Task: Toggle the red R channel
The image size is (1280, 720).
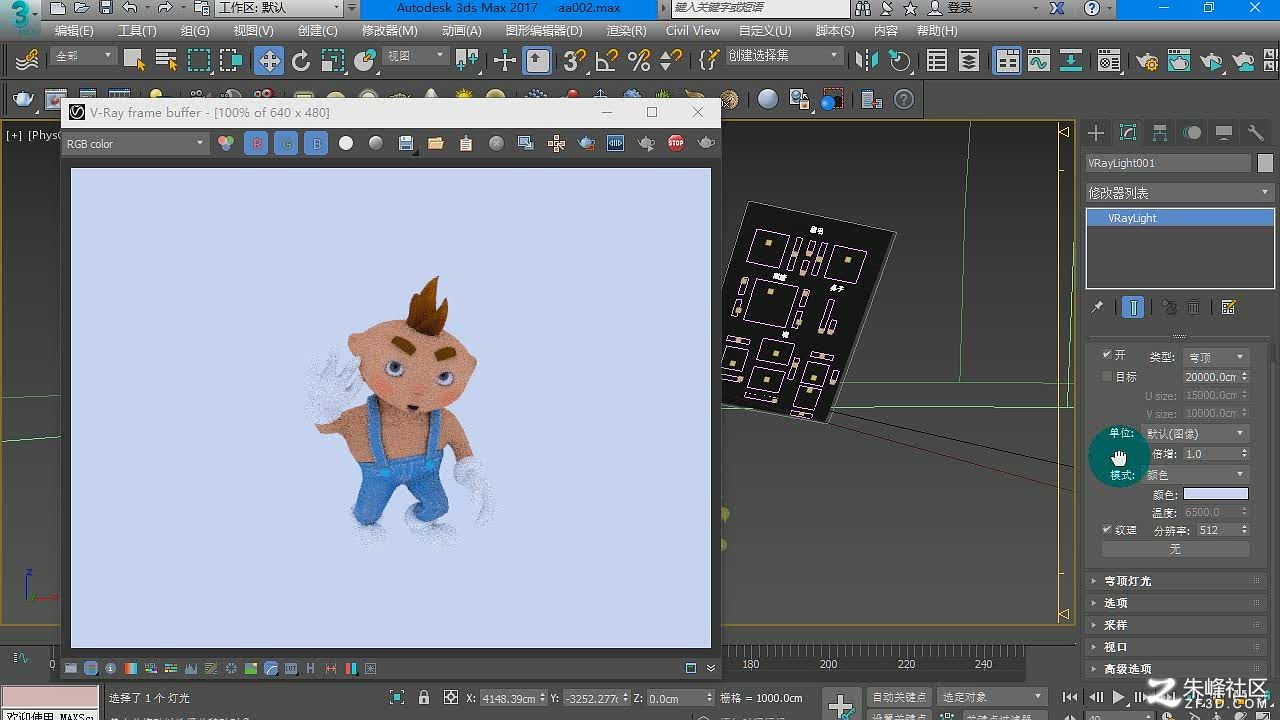Action: [x=257, y=144]
